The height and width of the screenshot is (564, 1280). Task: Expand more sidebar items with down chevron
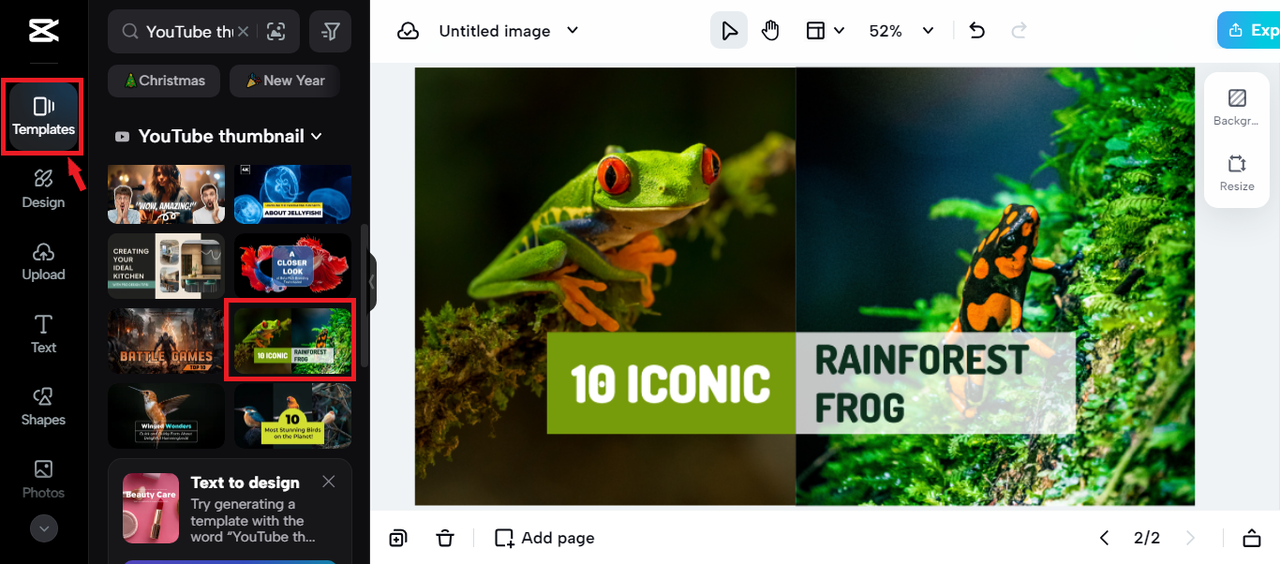(x=43, y=528)
